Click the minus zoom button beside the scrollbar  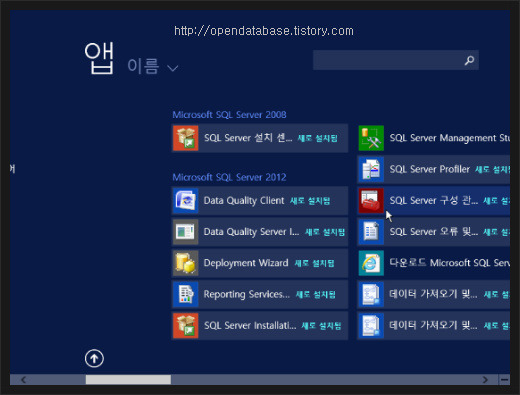[505, 380]
